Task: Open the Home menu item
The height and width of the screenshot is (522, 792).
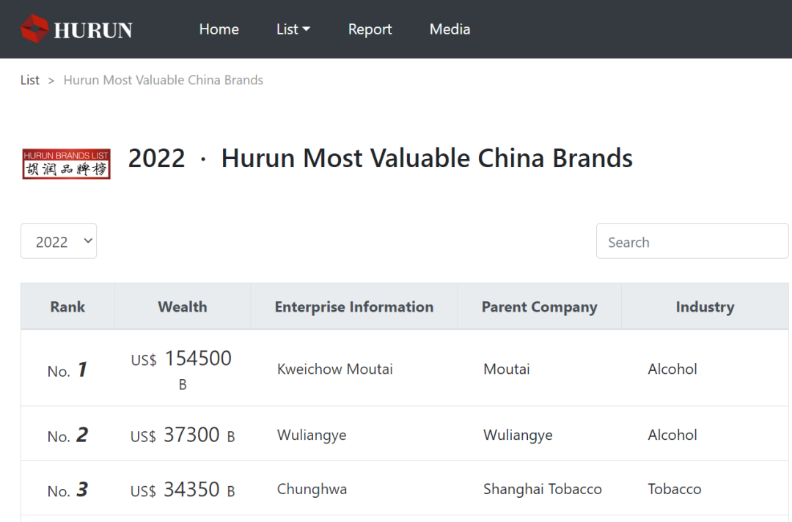Action: click(x=218, y=29)
